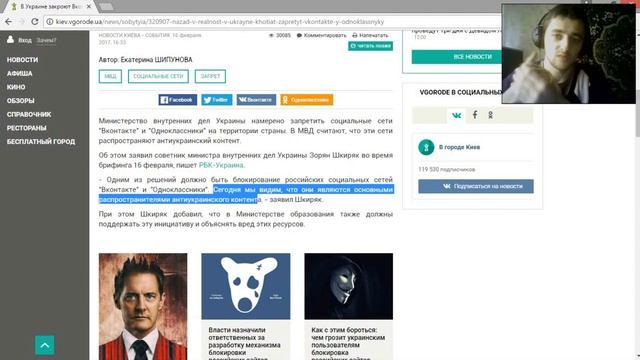Click the 'В городе Киев' group avatar
Image resolution: width=640 pixels, height=360 pixels.
pos(426,147)
